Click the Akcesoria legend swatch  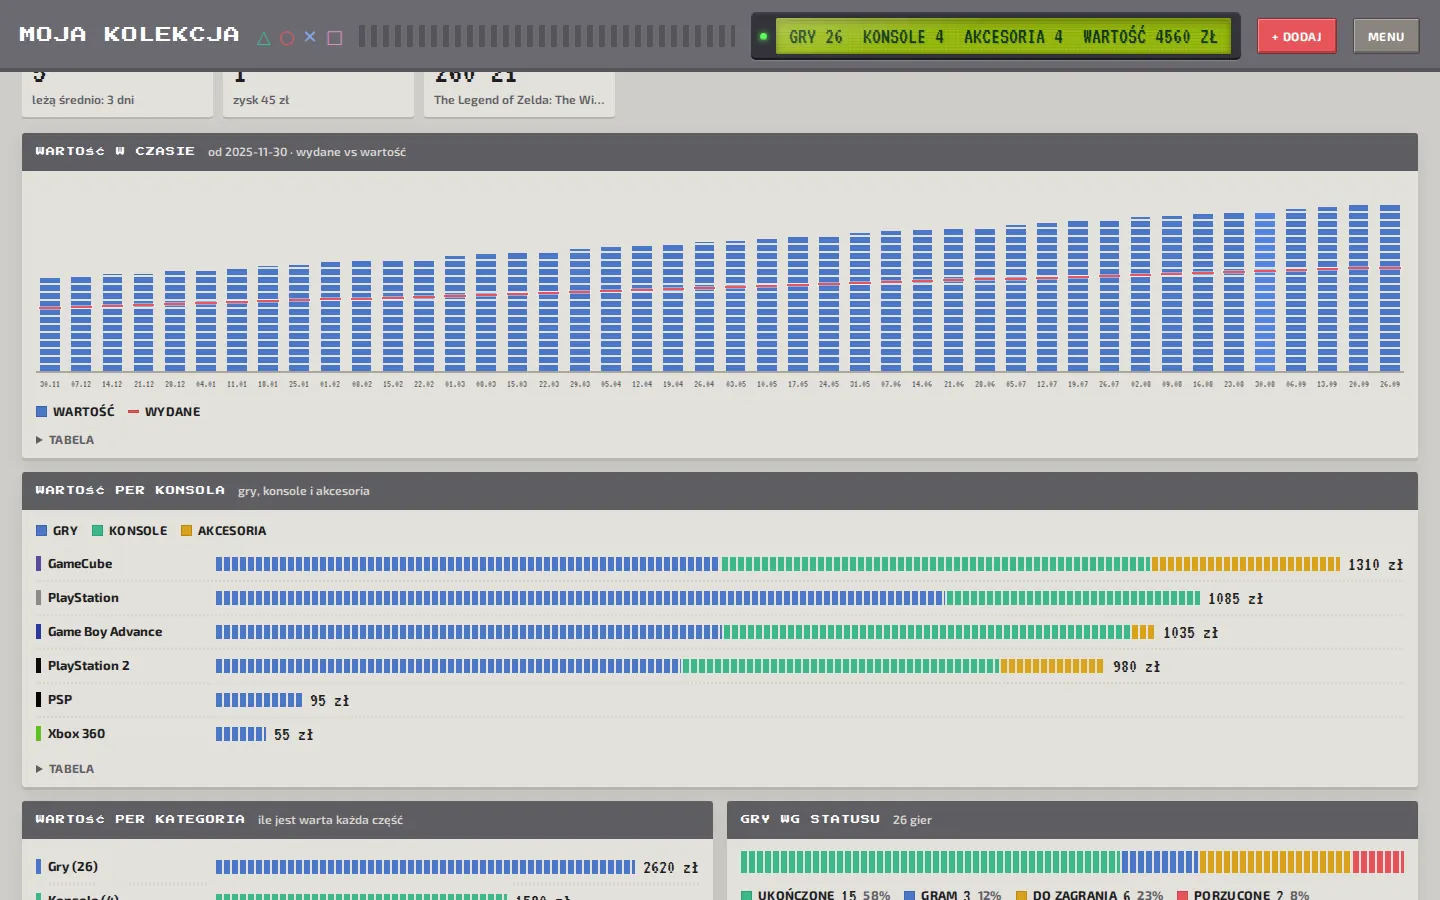point(186,531)
